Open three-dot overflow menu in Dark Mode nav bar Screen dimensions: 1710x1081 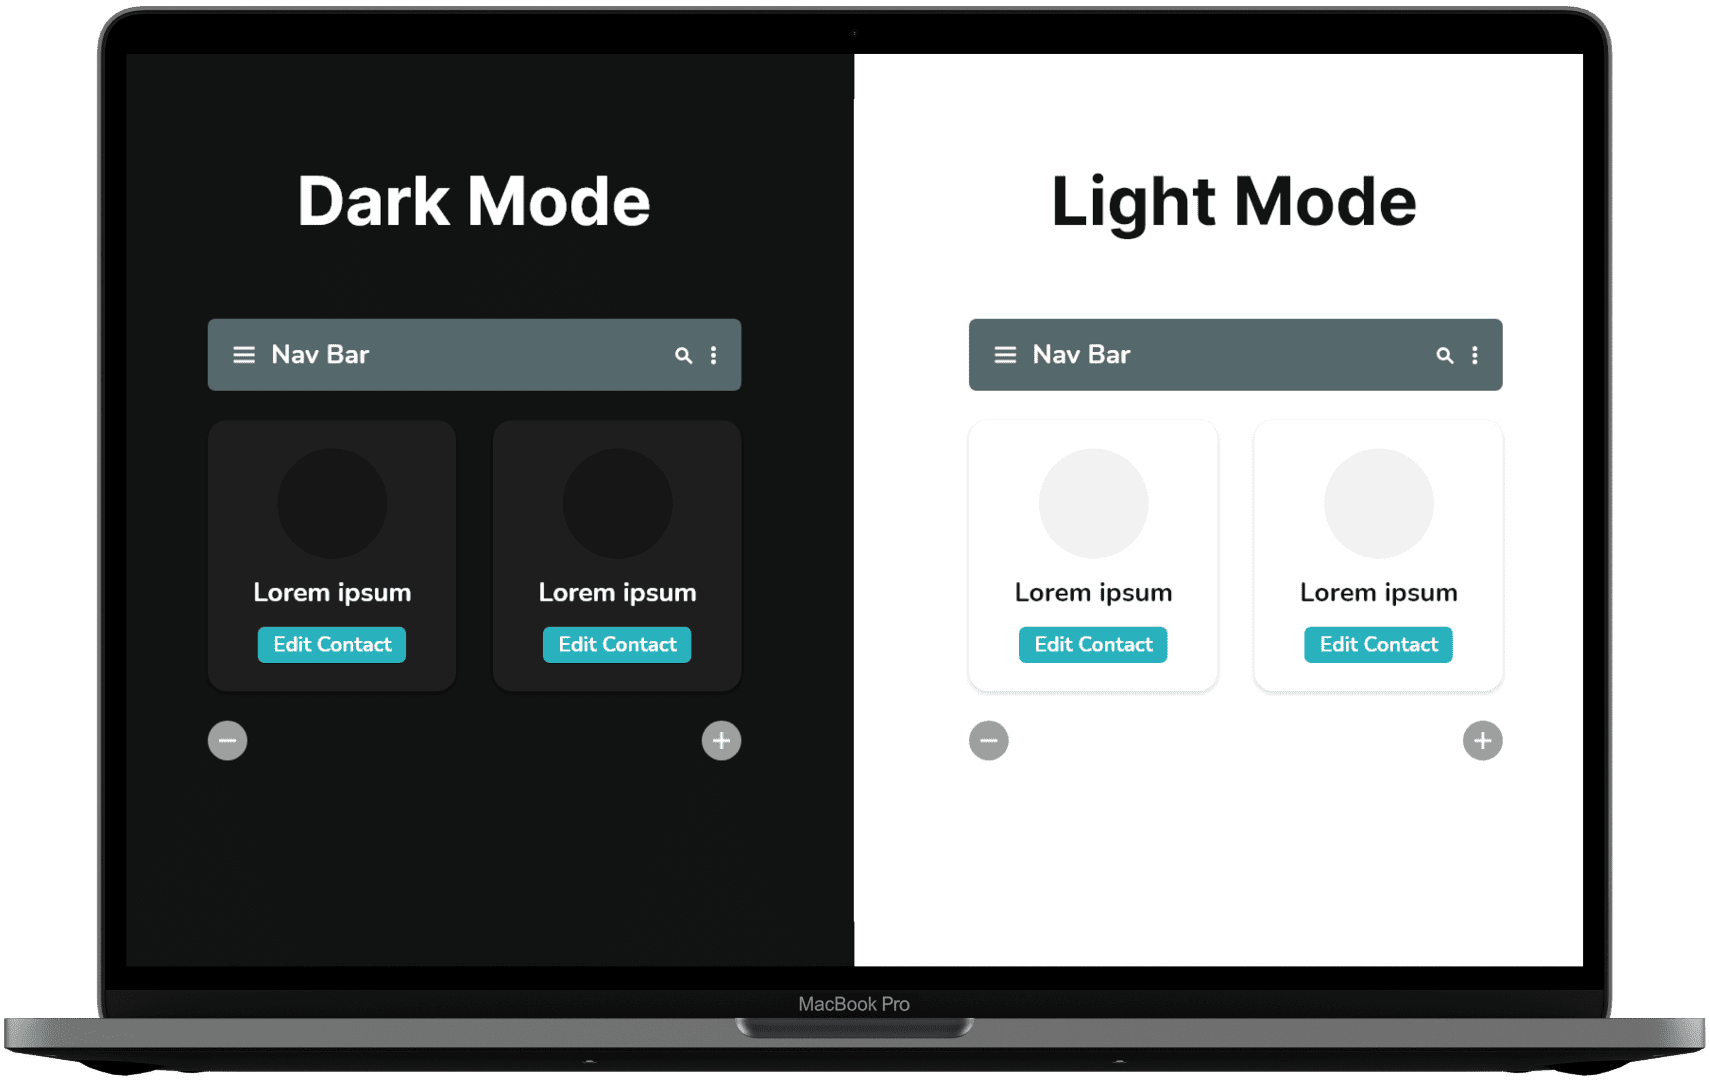[x=713, y=355]
